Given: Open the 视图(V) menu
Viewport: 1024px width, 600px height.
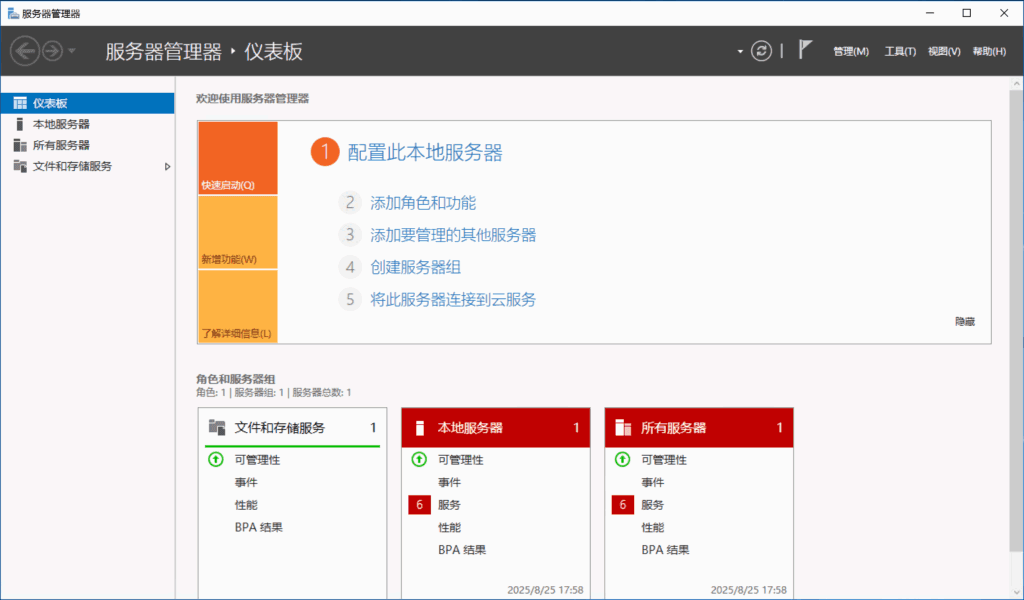Looking at the screenshot, I should (944, 51).
